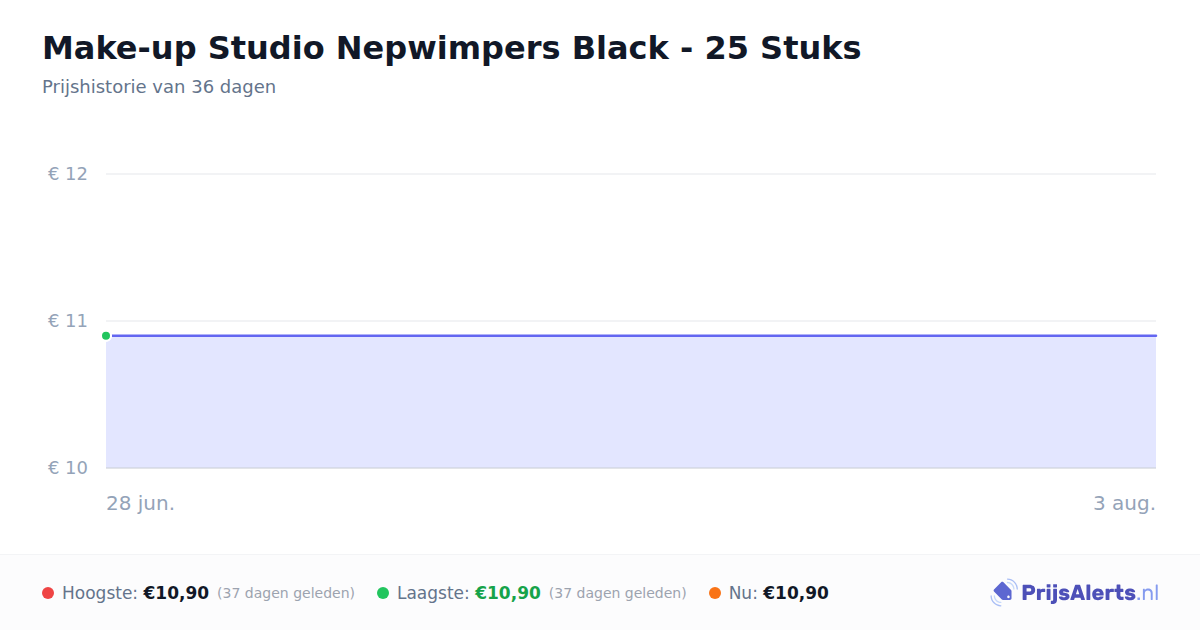Click the PrijsAlerts price tag logo icon
1200x630 pixels.
coord(1003,593)
